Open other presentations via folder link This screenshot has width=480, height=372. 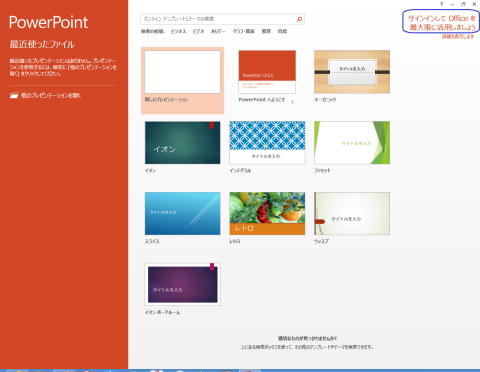[x=46, y=95]
